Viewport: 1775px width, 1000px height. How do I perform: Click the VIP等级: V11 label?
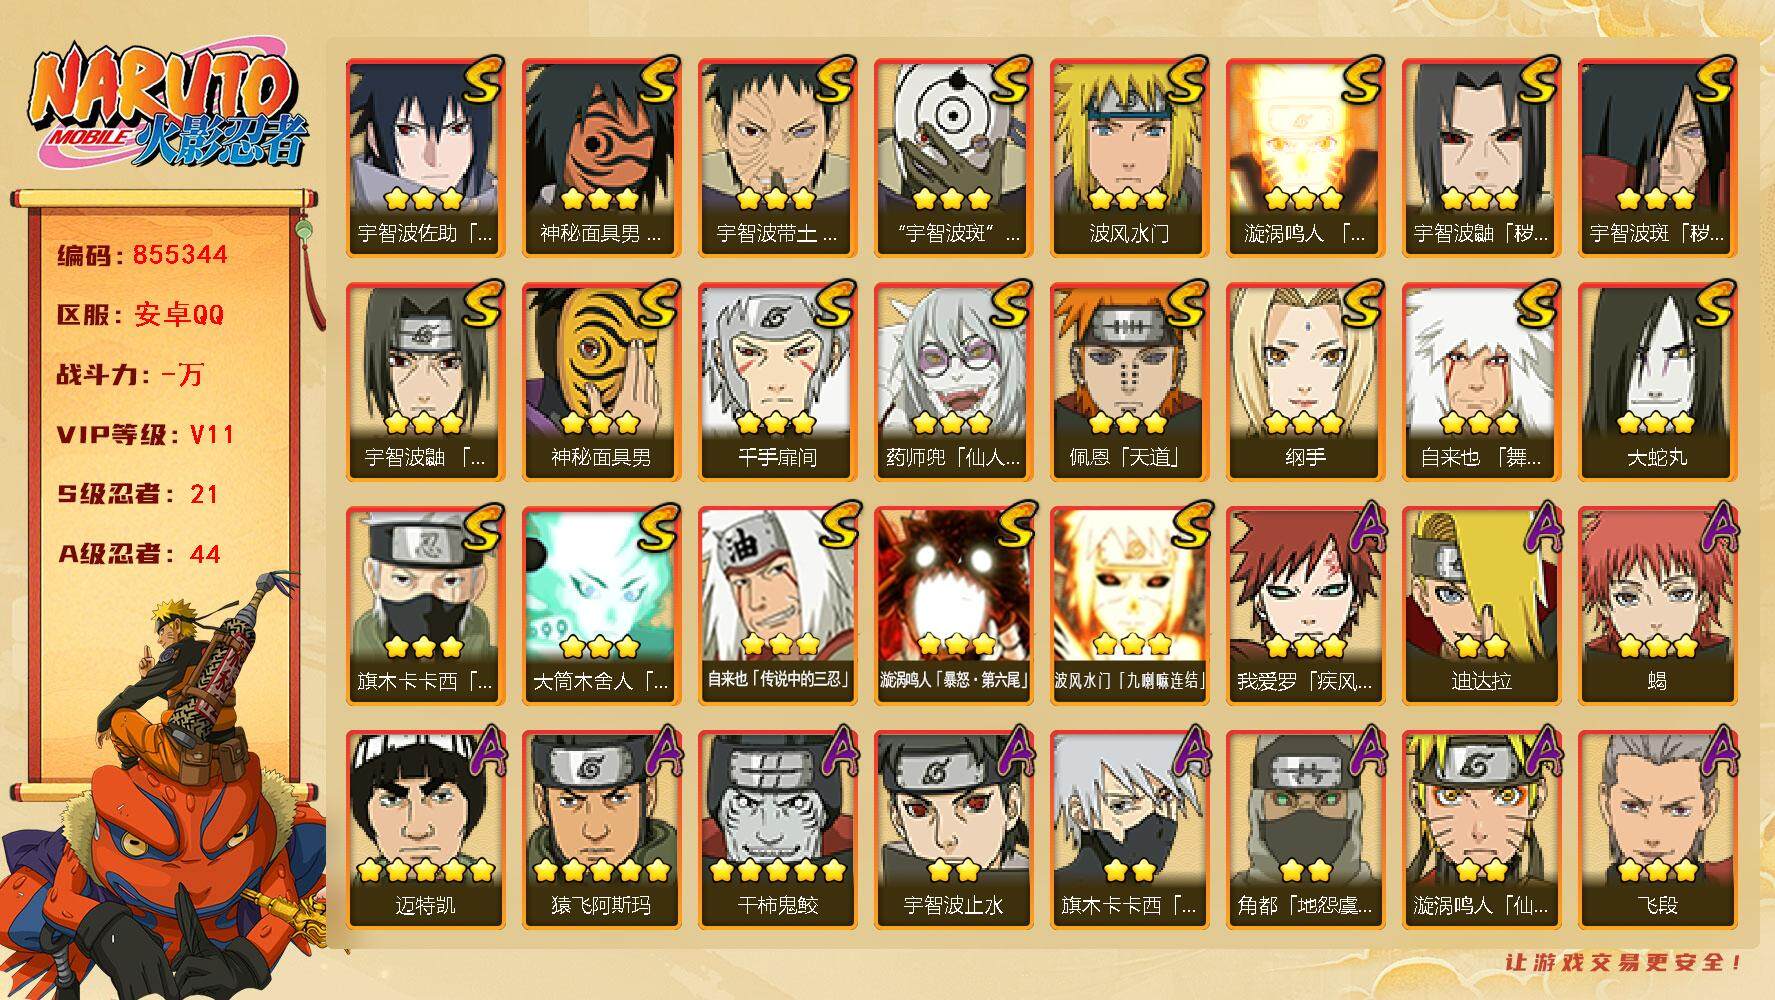(x=146, y=434)
